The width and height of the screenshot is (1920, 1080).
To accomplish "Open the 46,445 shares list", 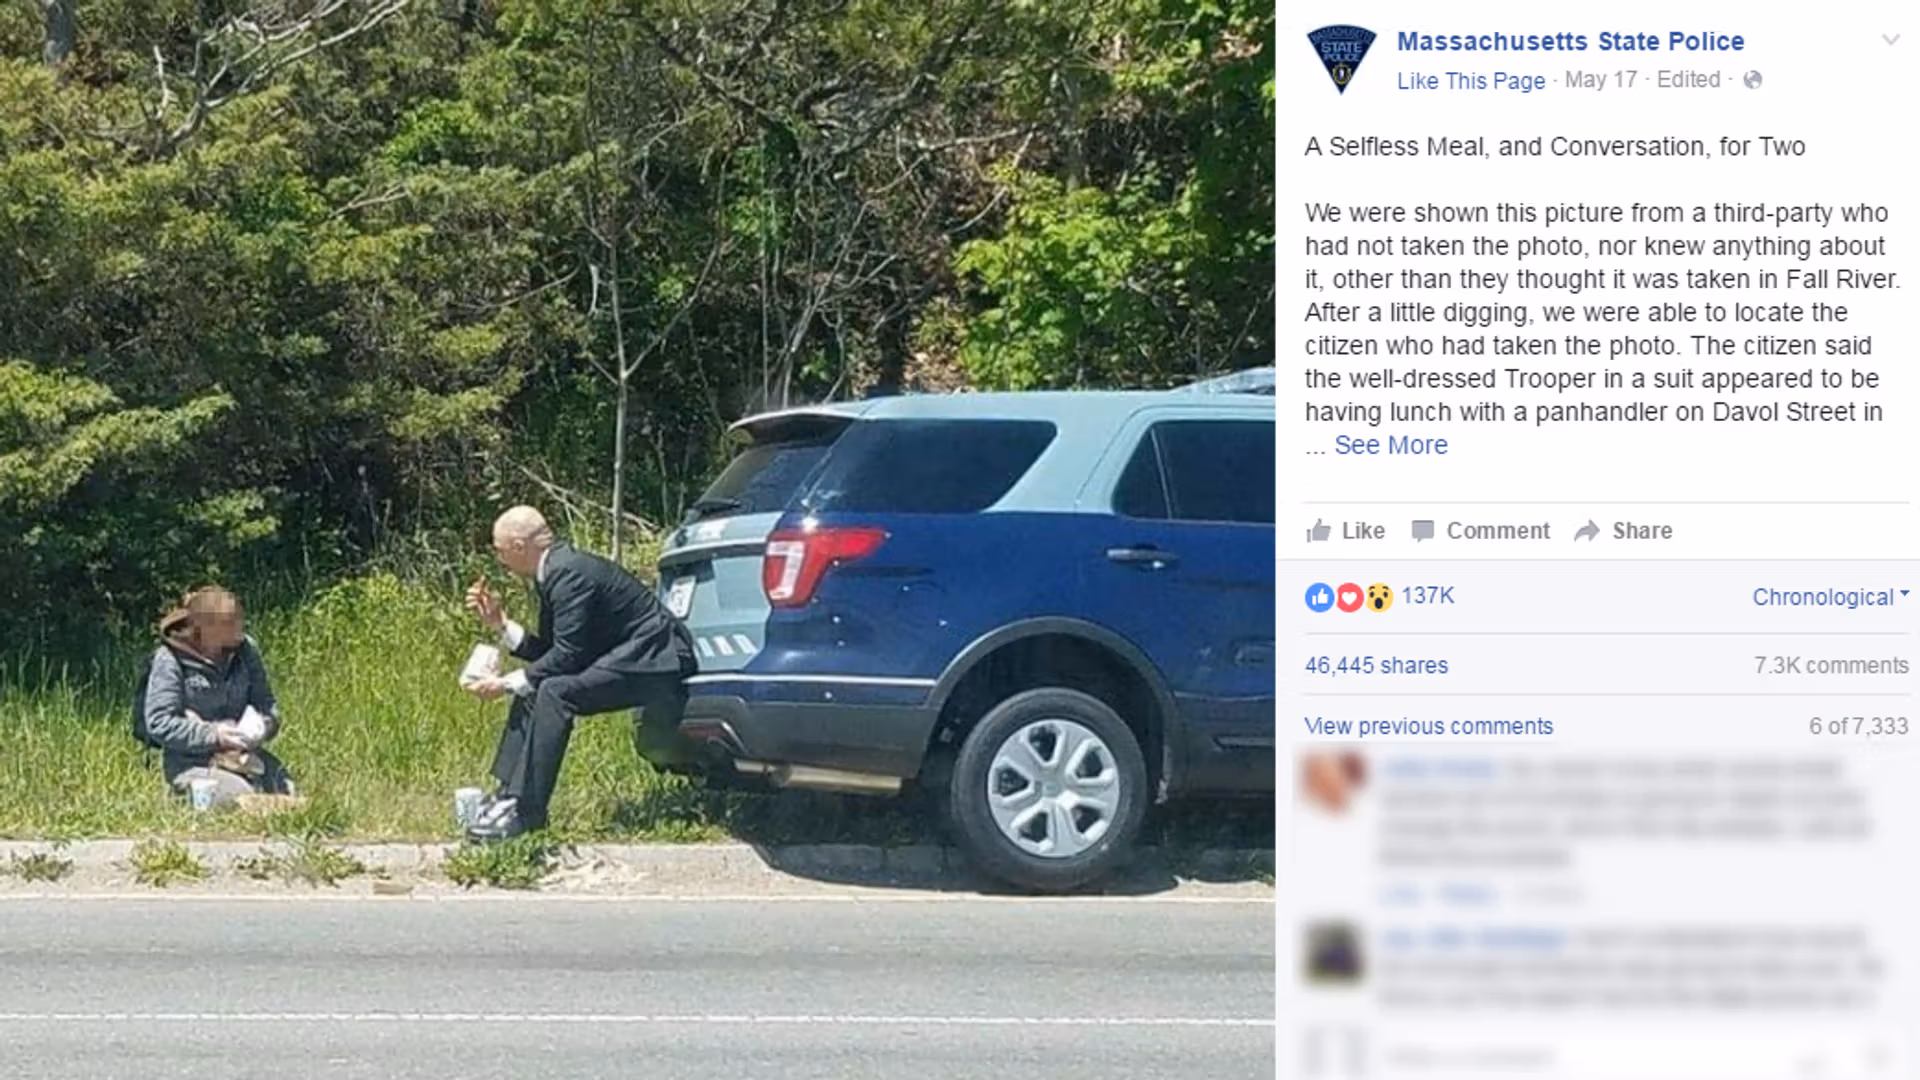I will click(1376, 665).
